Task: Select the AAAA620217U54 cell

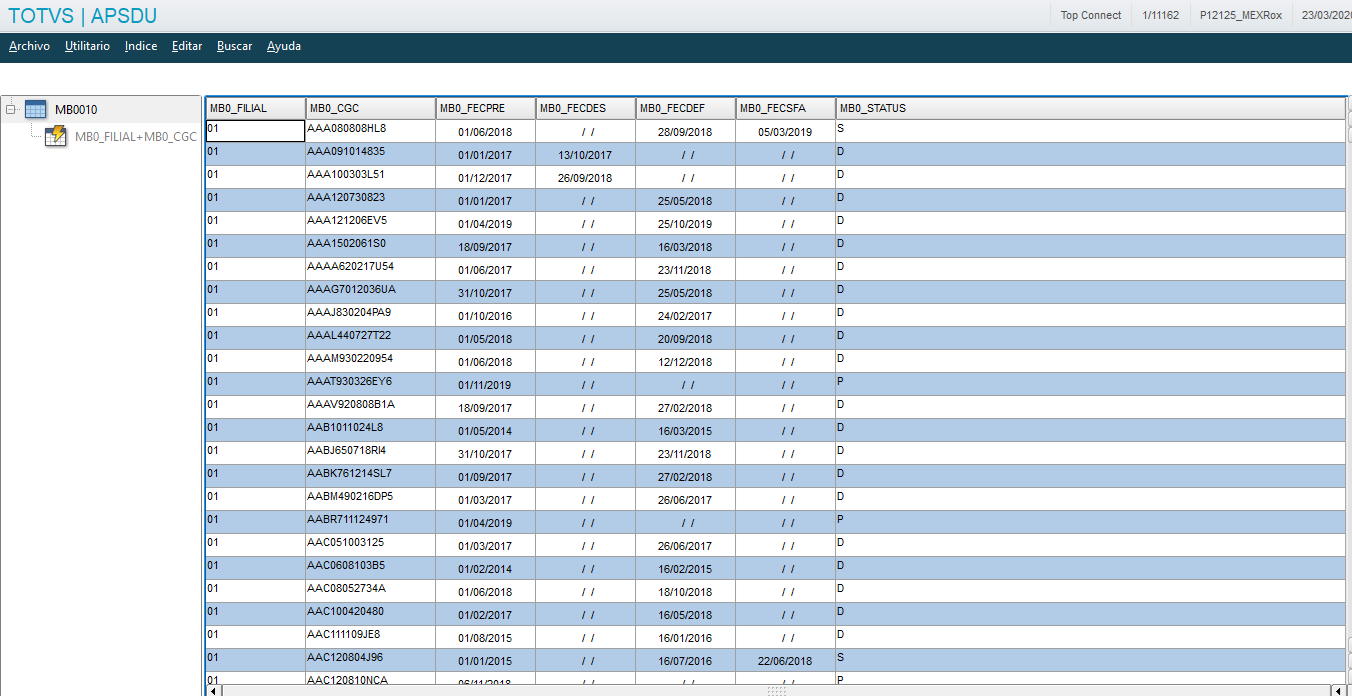Action: pyautogui.click(x=370, y=269)
